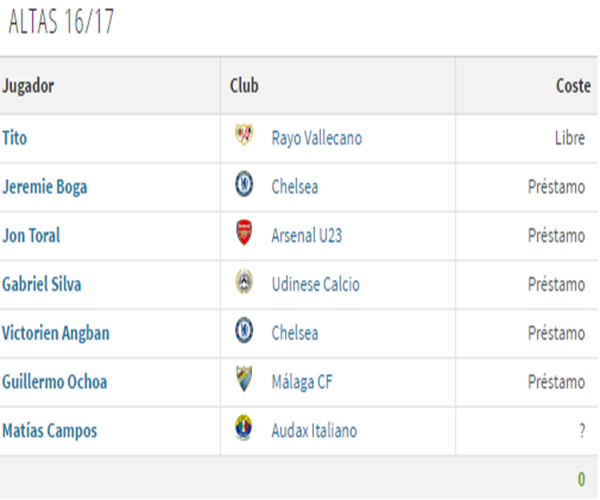Open the Audax Italiano club link
This screenshot has width=600, height=500.
click(314, 431)
